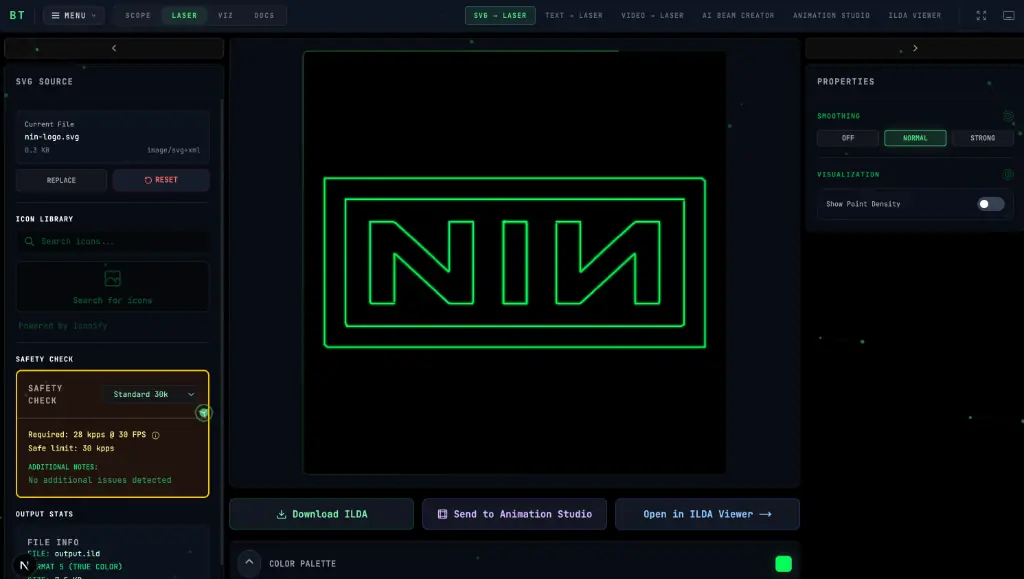Click the image placeholder icon in Icon Library
Screen dimensions: 1024x579
pyautogui.click(x=112, y=279)
